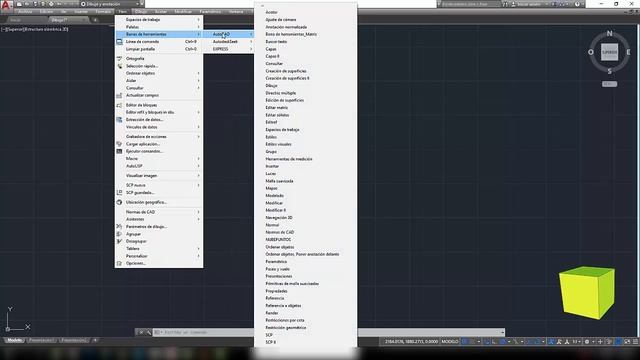Screen dimensions: 640x360
Task: Click the status bar gear workspace icon
Action: tap(587, 342)
